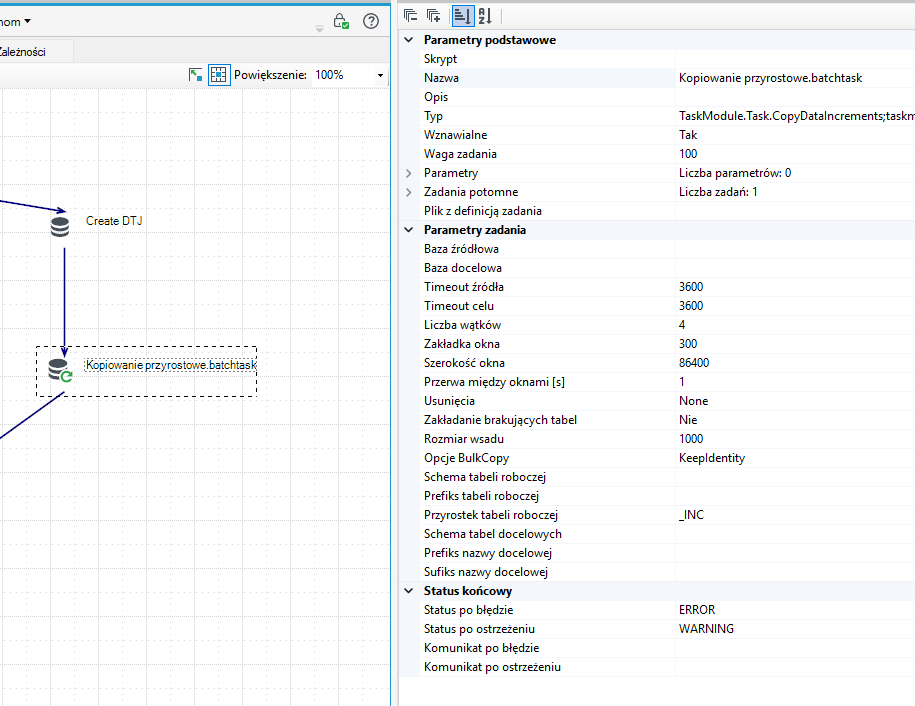Switch to the Zależności tab
The image size is (915, 706).
[34, 52]
